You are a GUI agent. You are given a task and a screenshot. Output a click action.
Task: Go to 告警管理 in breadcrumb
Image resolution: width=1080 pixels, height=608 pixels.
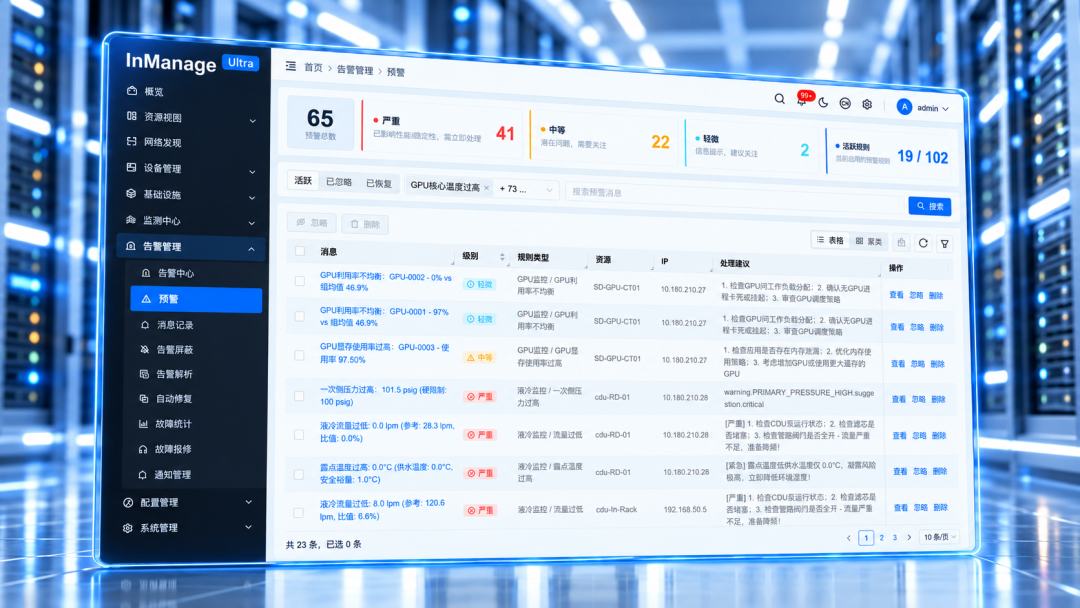[x=355, y=70]
